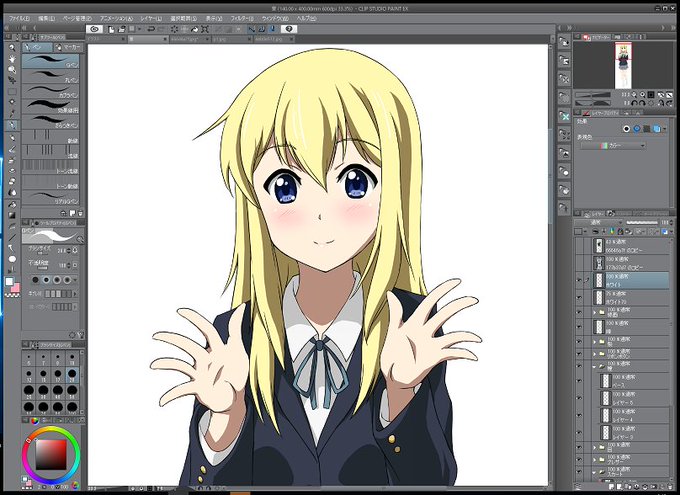This screenshot has width=680, height=495.
Task: Expand the リボン layer folder
Action: 595,354
